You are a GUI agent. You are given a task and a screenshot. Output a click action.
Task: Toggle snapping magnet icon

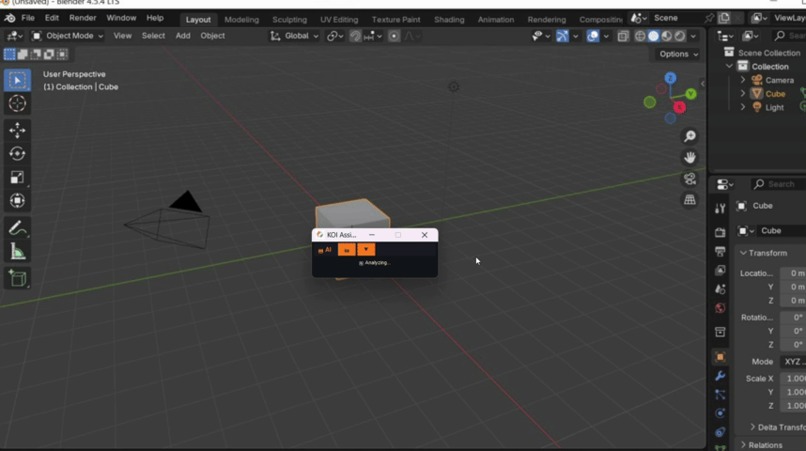pos(355,36)
